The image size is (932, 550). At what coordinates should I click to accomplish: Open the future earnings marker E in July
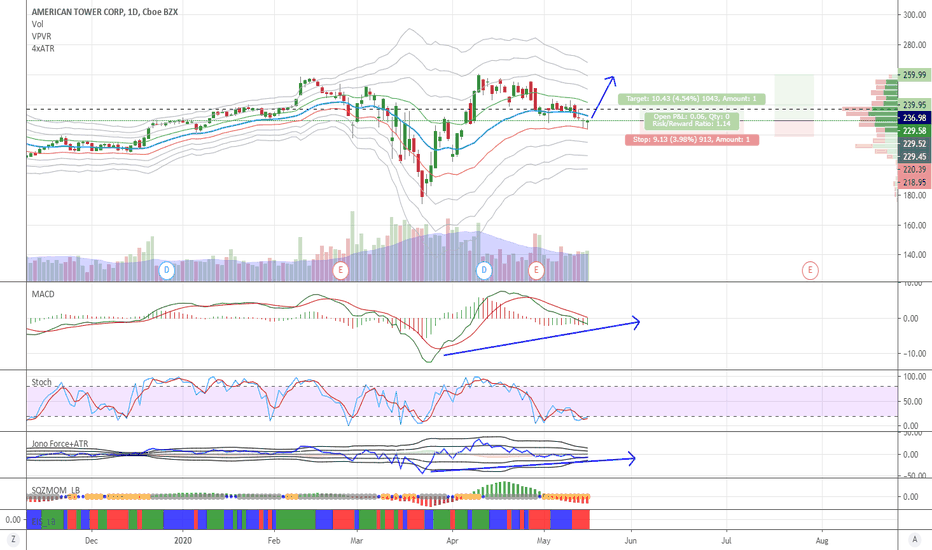810,270
